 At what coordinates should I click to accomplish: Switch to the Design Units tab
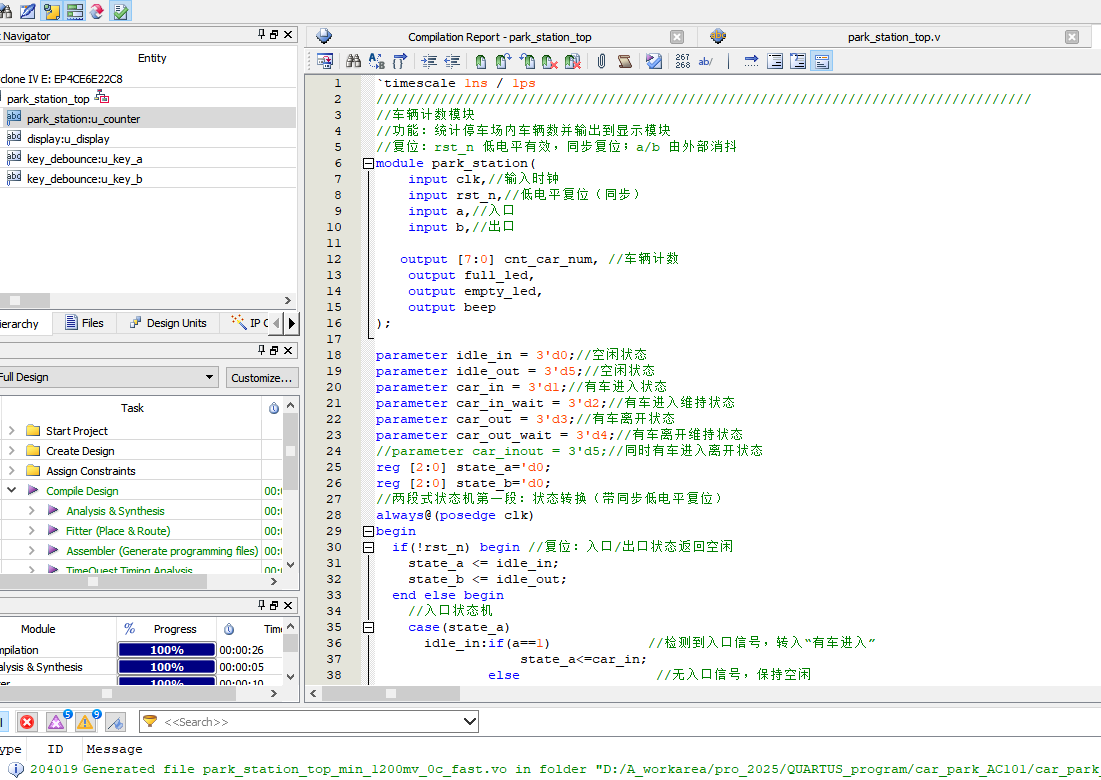coord(168,323)
